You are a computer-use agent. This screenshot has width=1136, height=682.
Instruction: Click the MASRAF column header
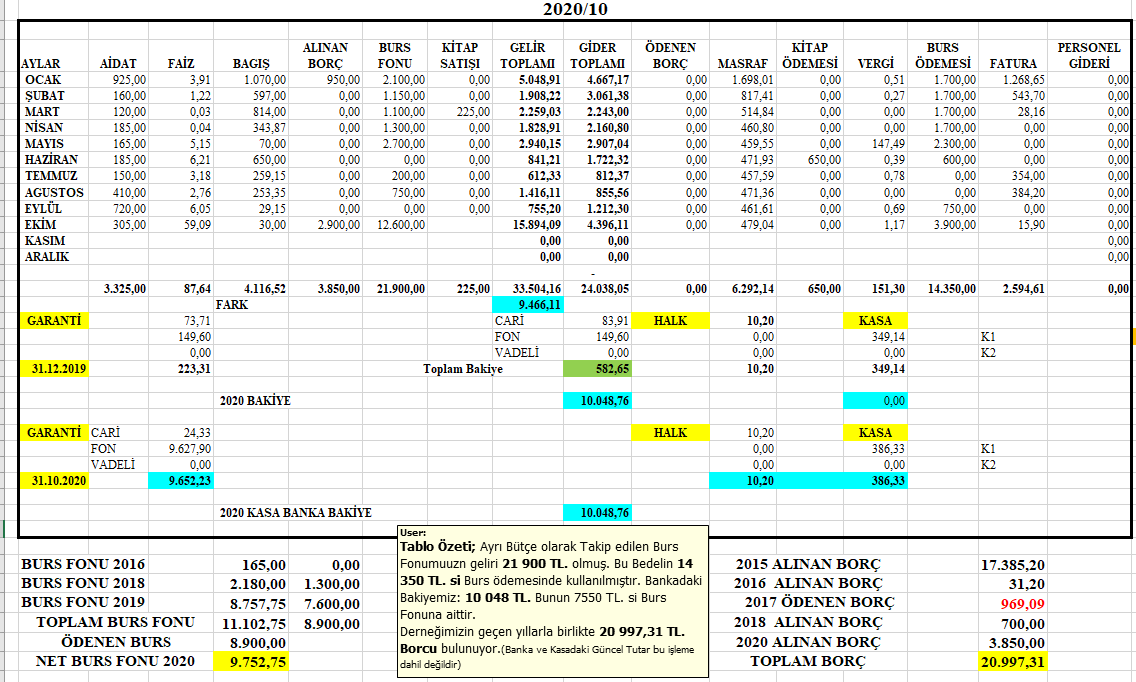coord(743,63)
